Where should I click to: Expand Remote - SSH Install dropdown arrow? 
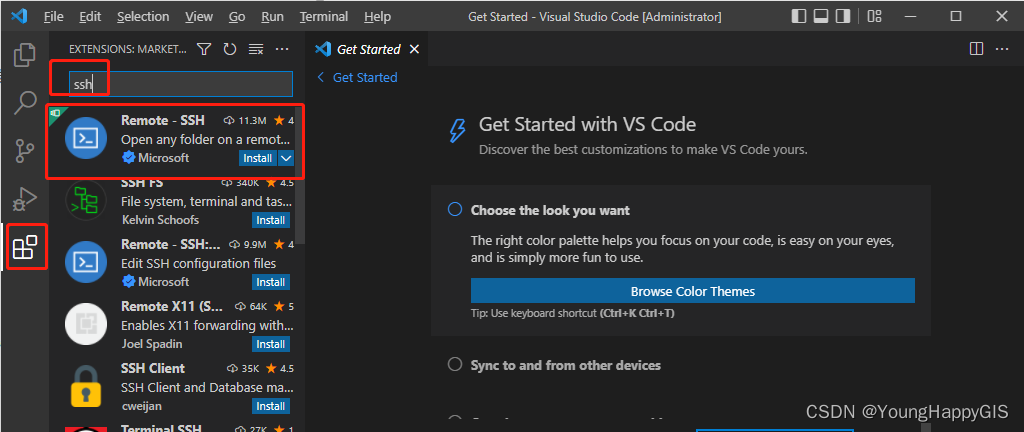pos(286,158)
